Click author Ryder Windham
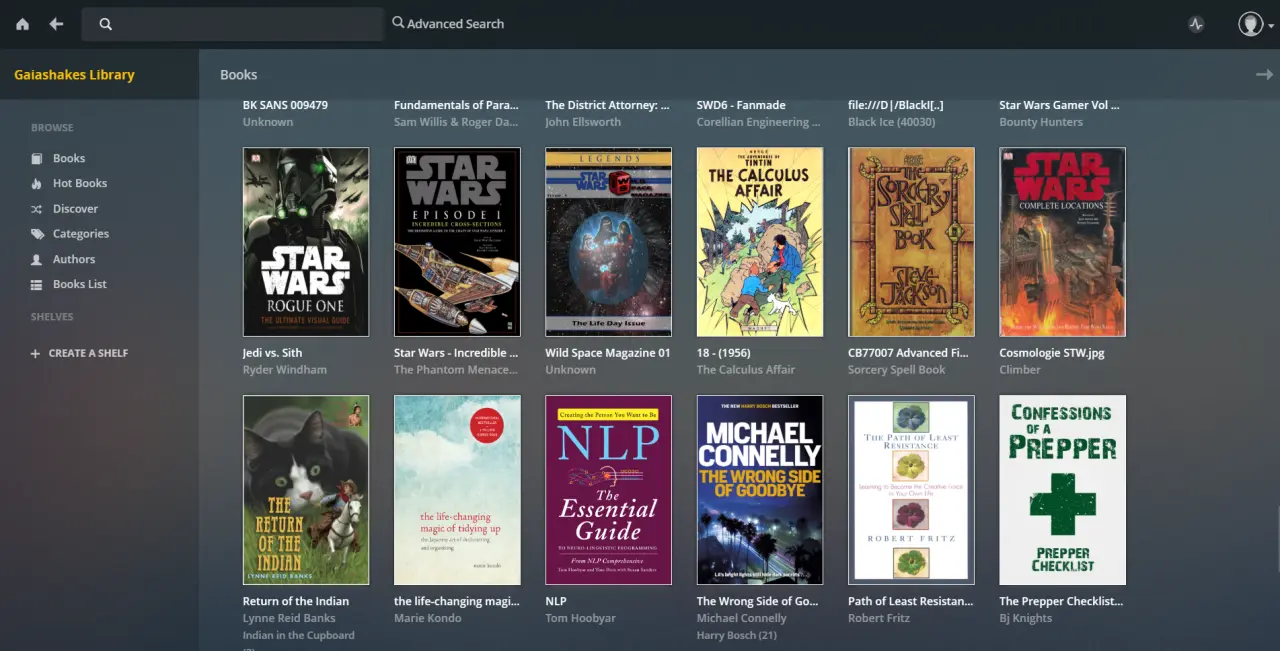Screen dimensions: 1280x651 (x=285, y=370)
